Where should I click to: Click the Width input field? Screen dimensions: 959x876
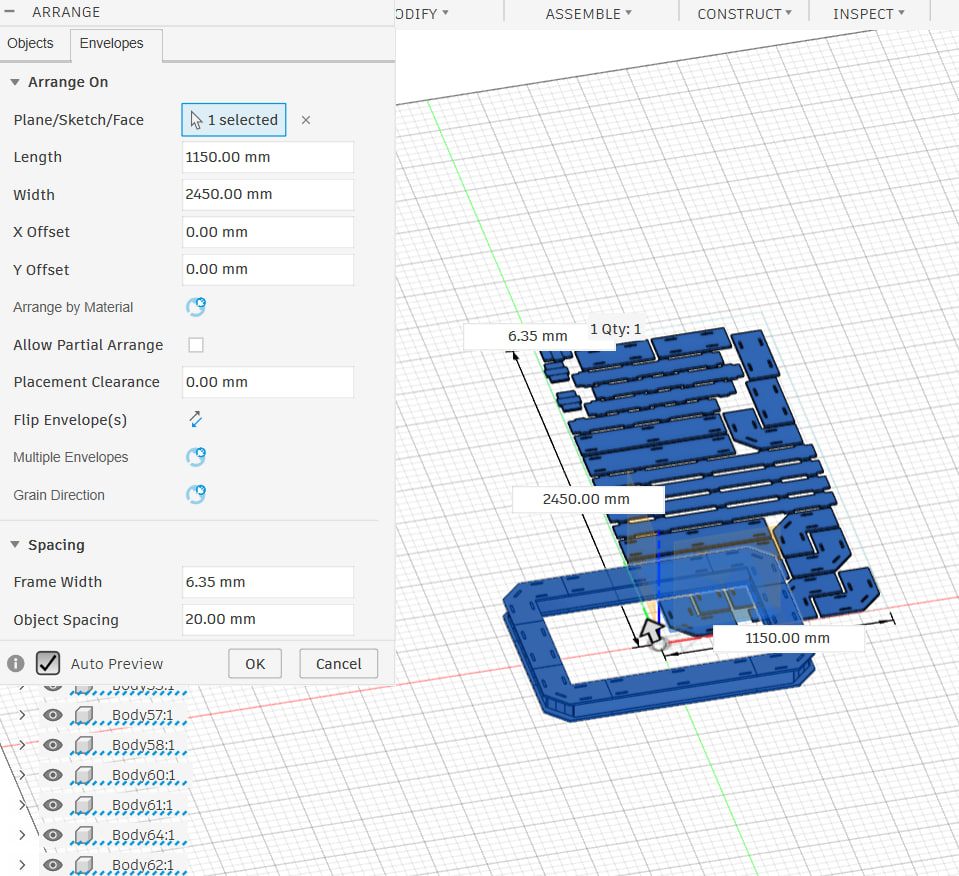tap(268, 195)
